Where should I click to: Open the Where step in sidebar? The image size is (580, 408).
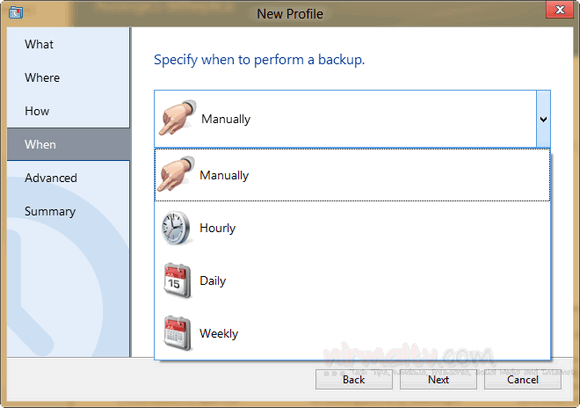pos(42,78)
